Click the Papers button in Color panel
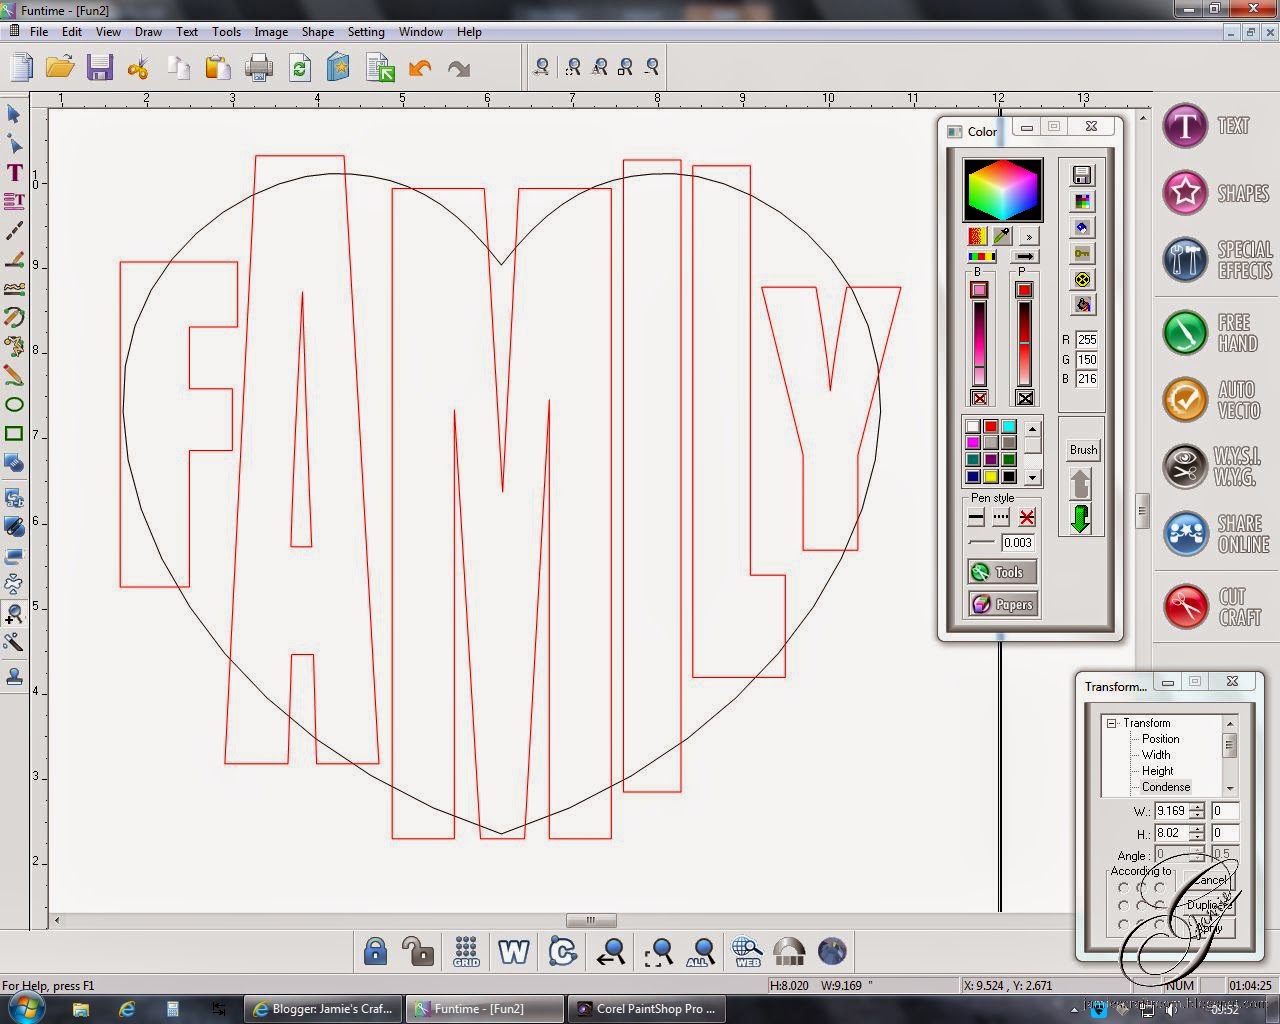 [1002, 604]
